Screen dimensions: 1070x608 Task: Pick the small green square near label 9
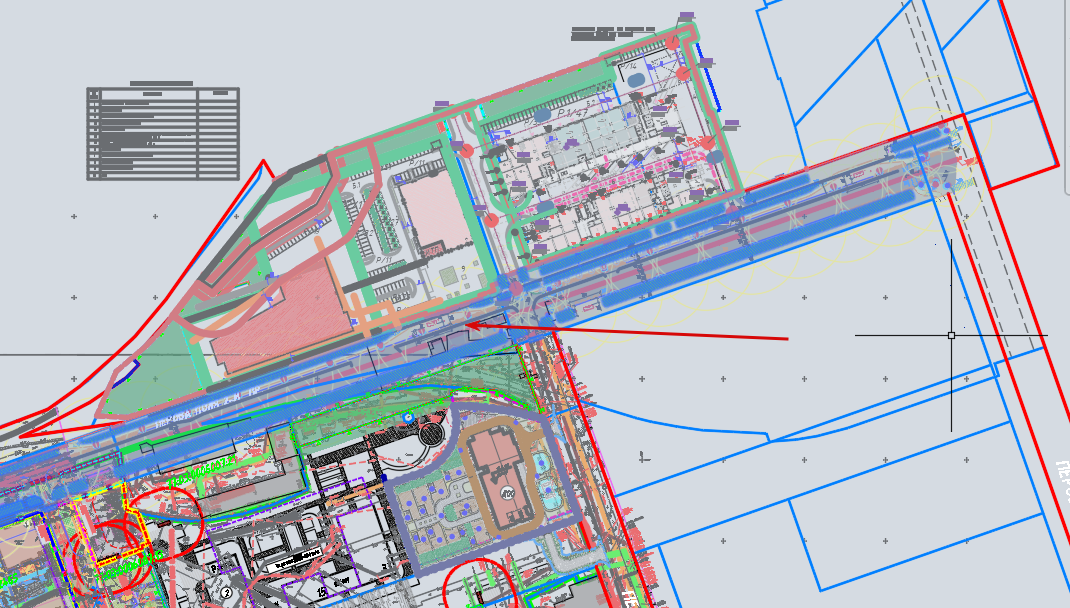coord(448,276)
